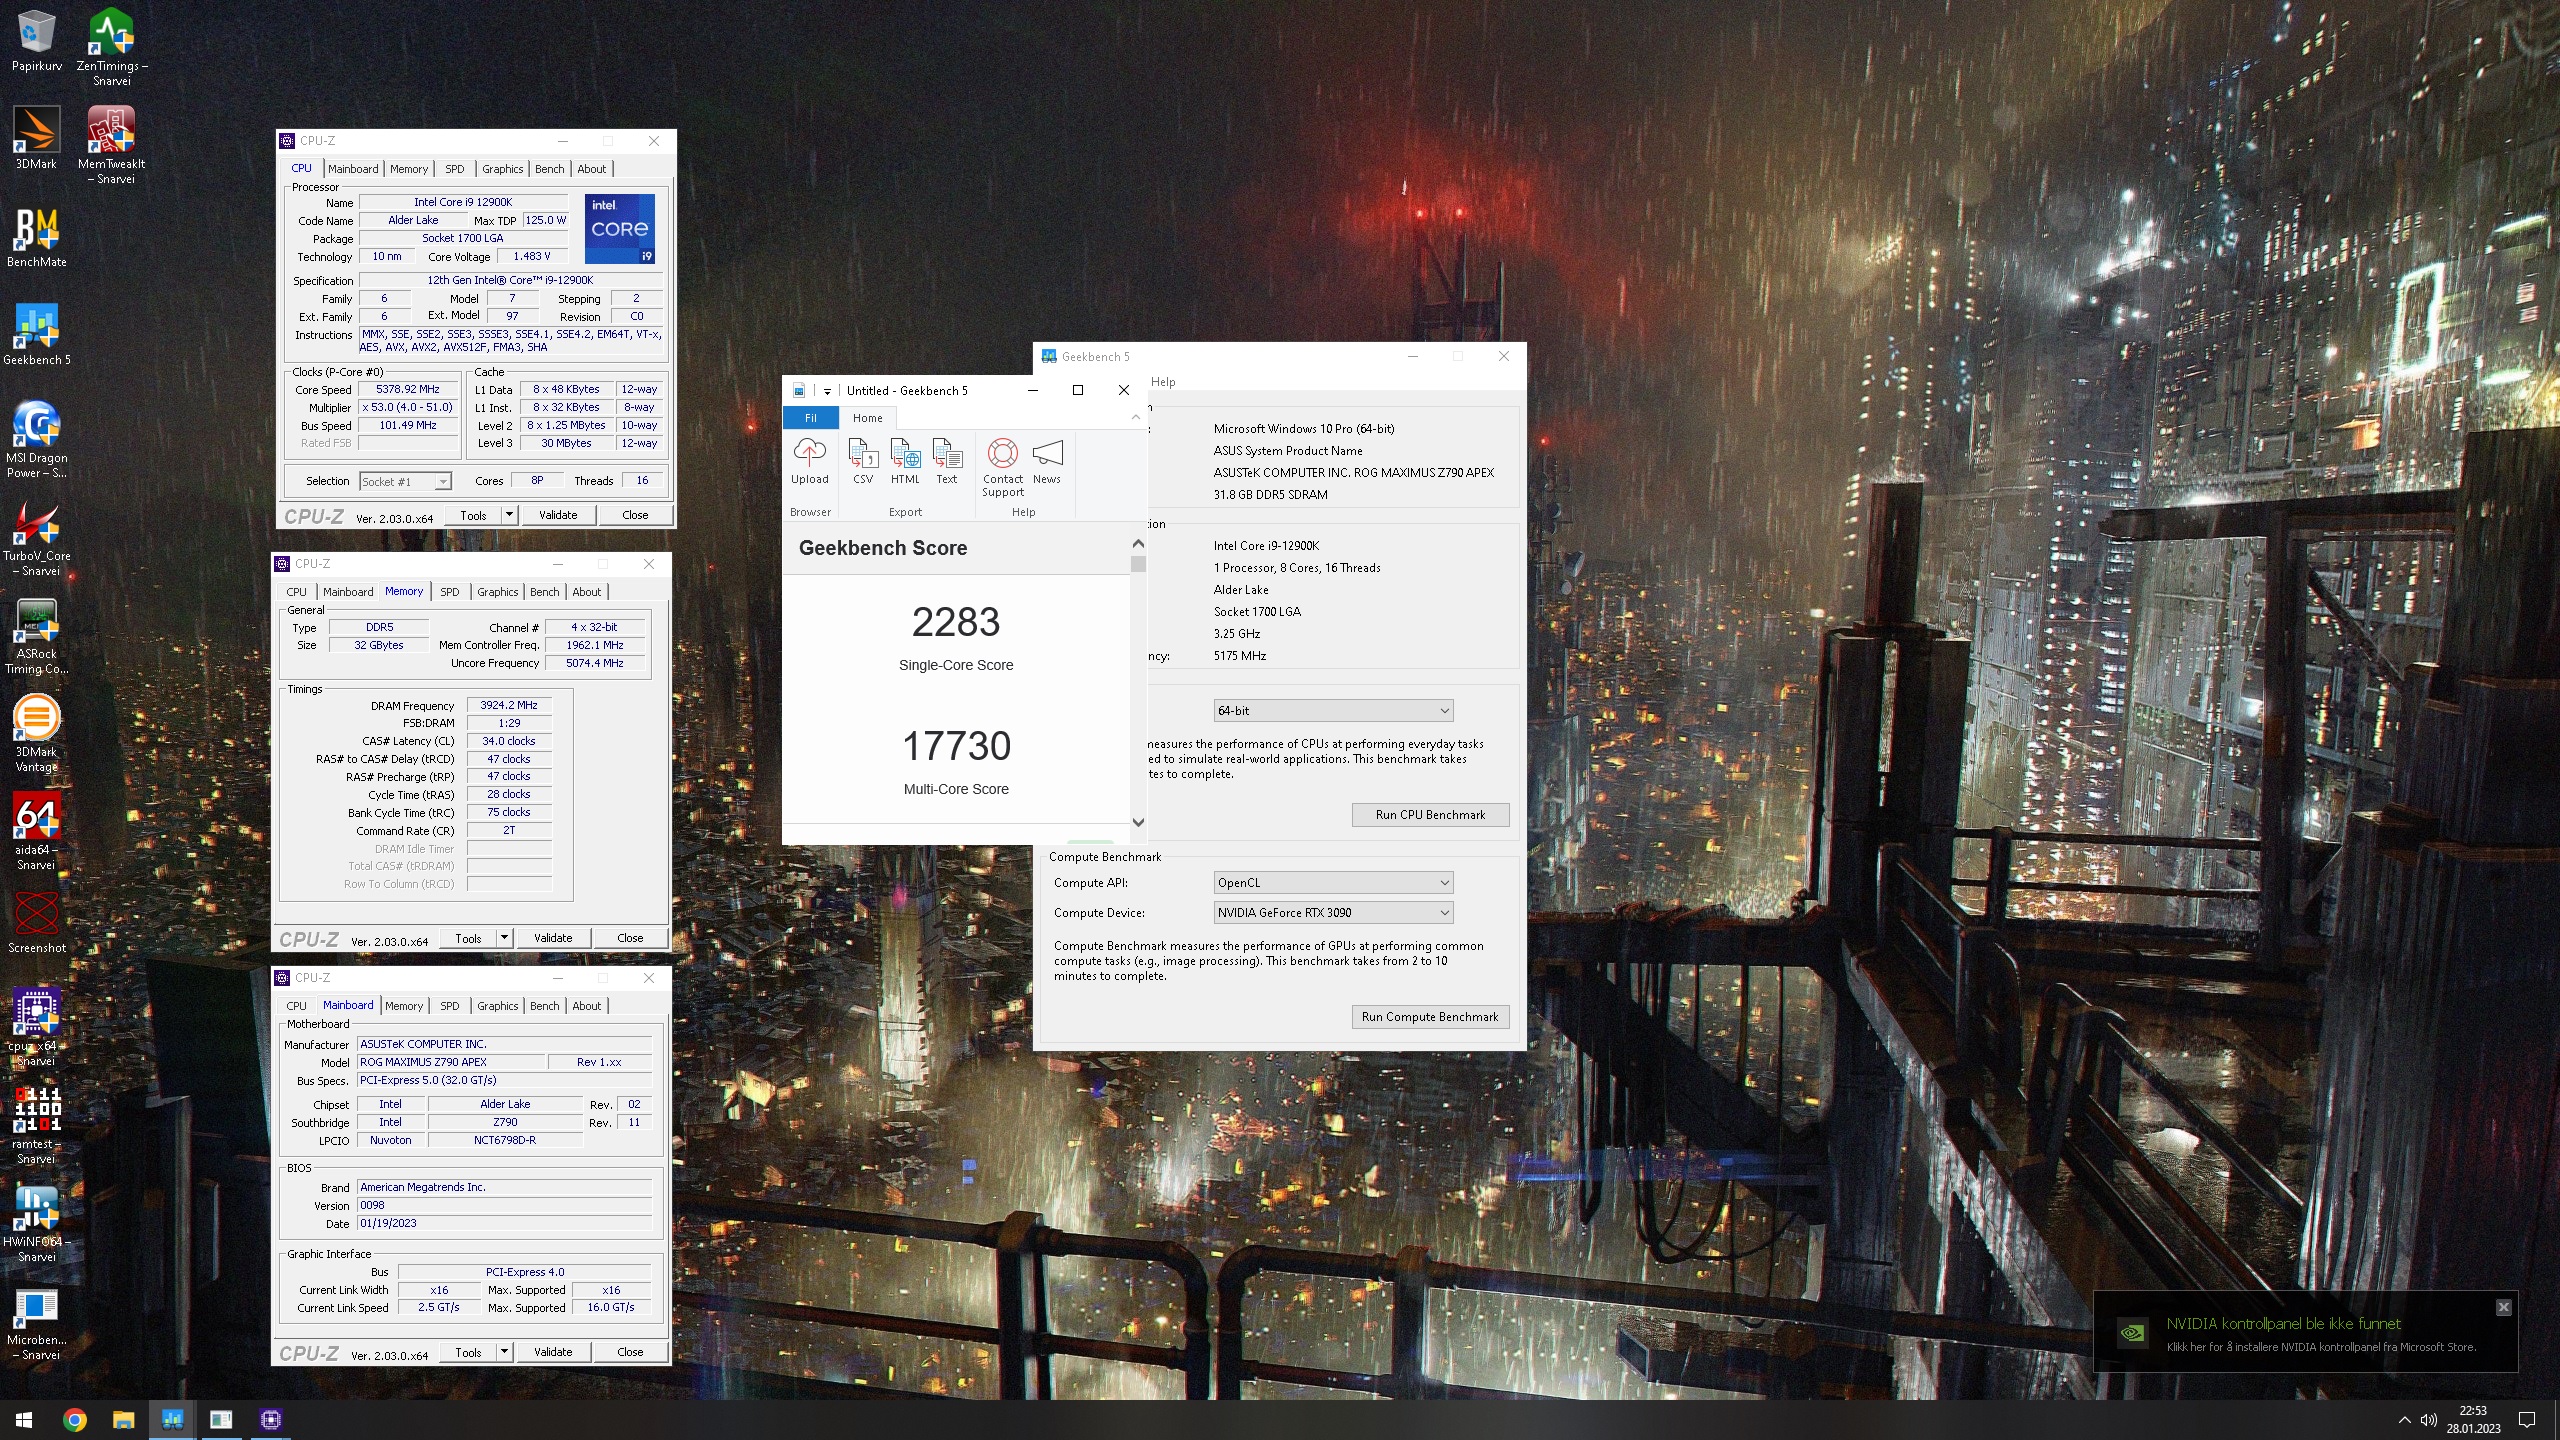Open the Windows Start menu
Screen dimensions: 2560x1440
tap(24, 1419)
